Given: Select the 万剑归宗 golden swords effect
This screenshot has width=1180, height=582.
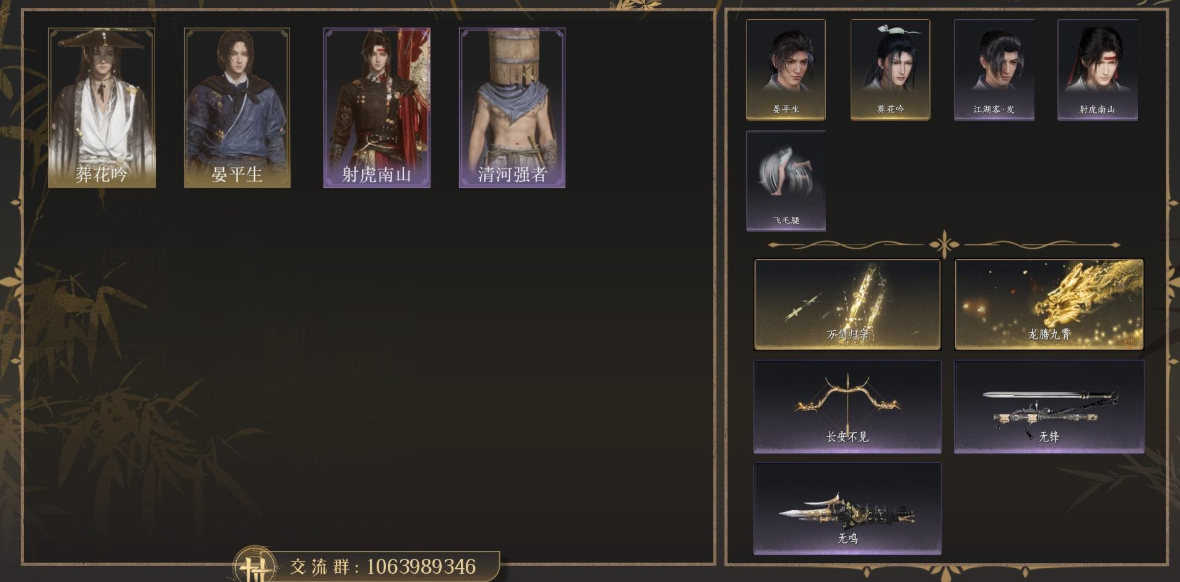Looking at the screenshot, I should [847, 304].
